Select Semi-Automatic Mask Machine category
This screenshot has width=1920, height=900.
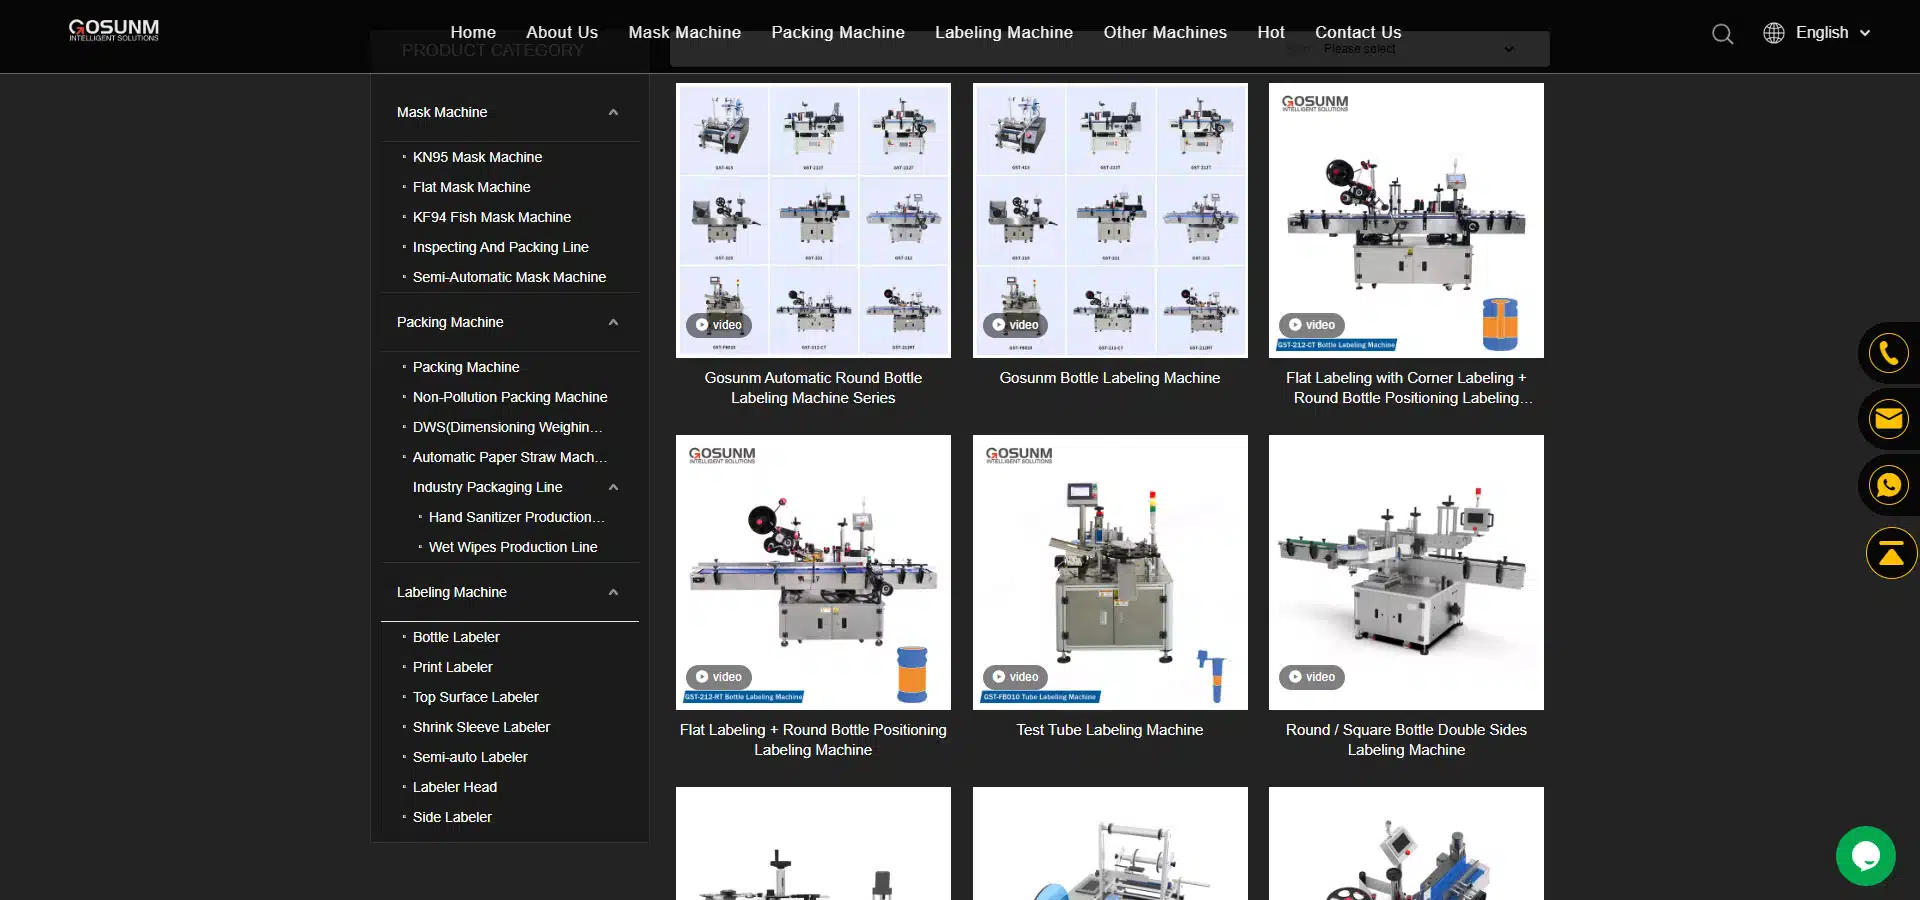tap(509, 277)
